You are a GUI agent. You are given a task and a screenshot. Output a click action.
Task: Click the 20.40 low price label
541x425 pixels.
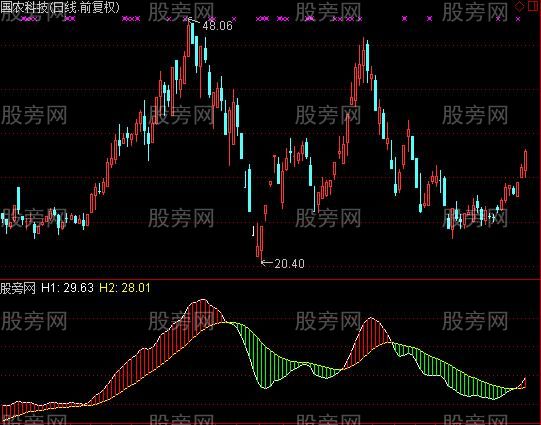click(x=289, y=264)
